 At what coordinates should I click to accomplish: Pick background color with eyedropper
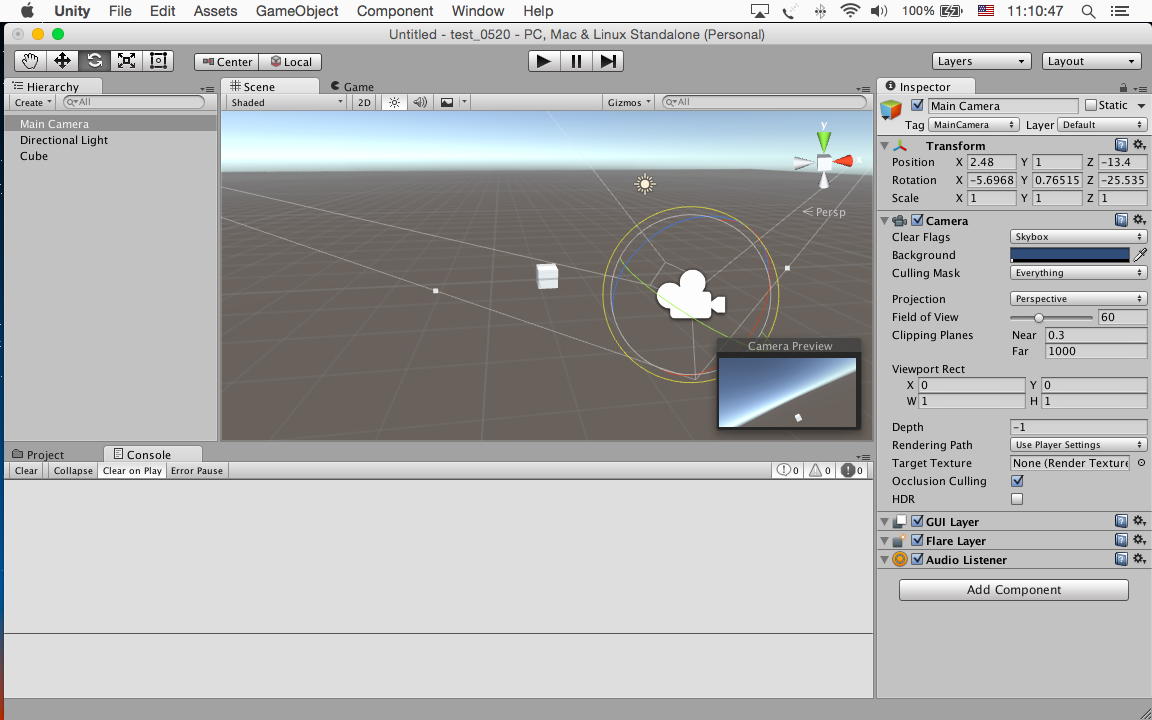(1140, 255)
